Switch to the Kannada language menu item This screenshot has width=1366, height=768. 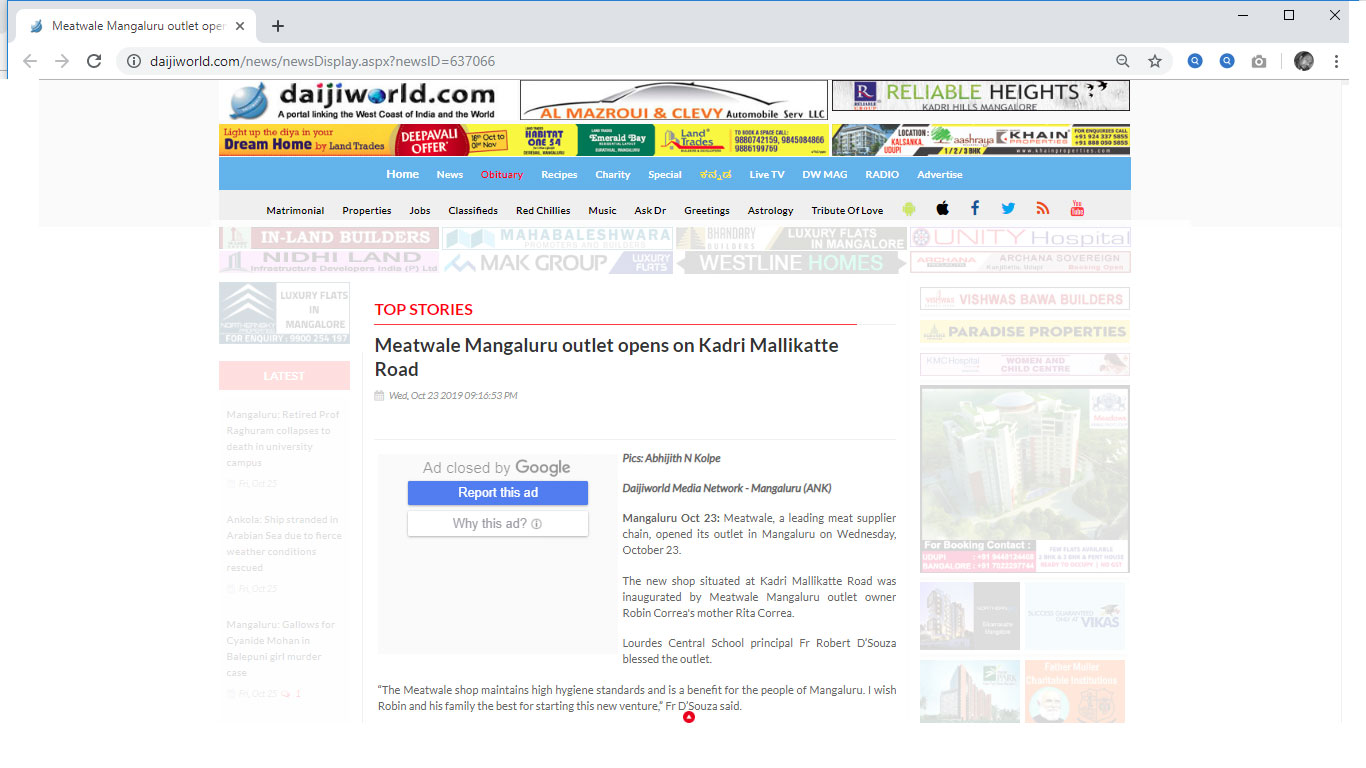[x=716, y=174]
